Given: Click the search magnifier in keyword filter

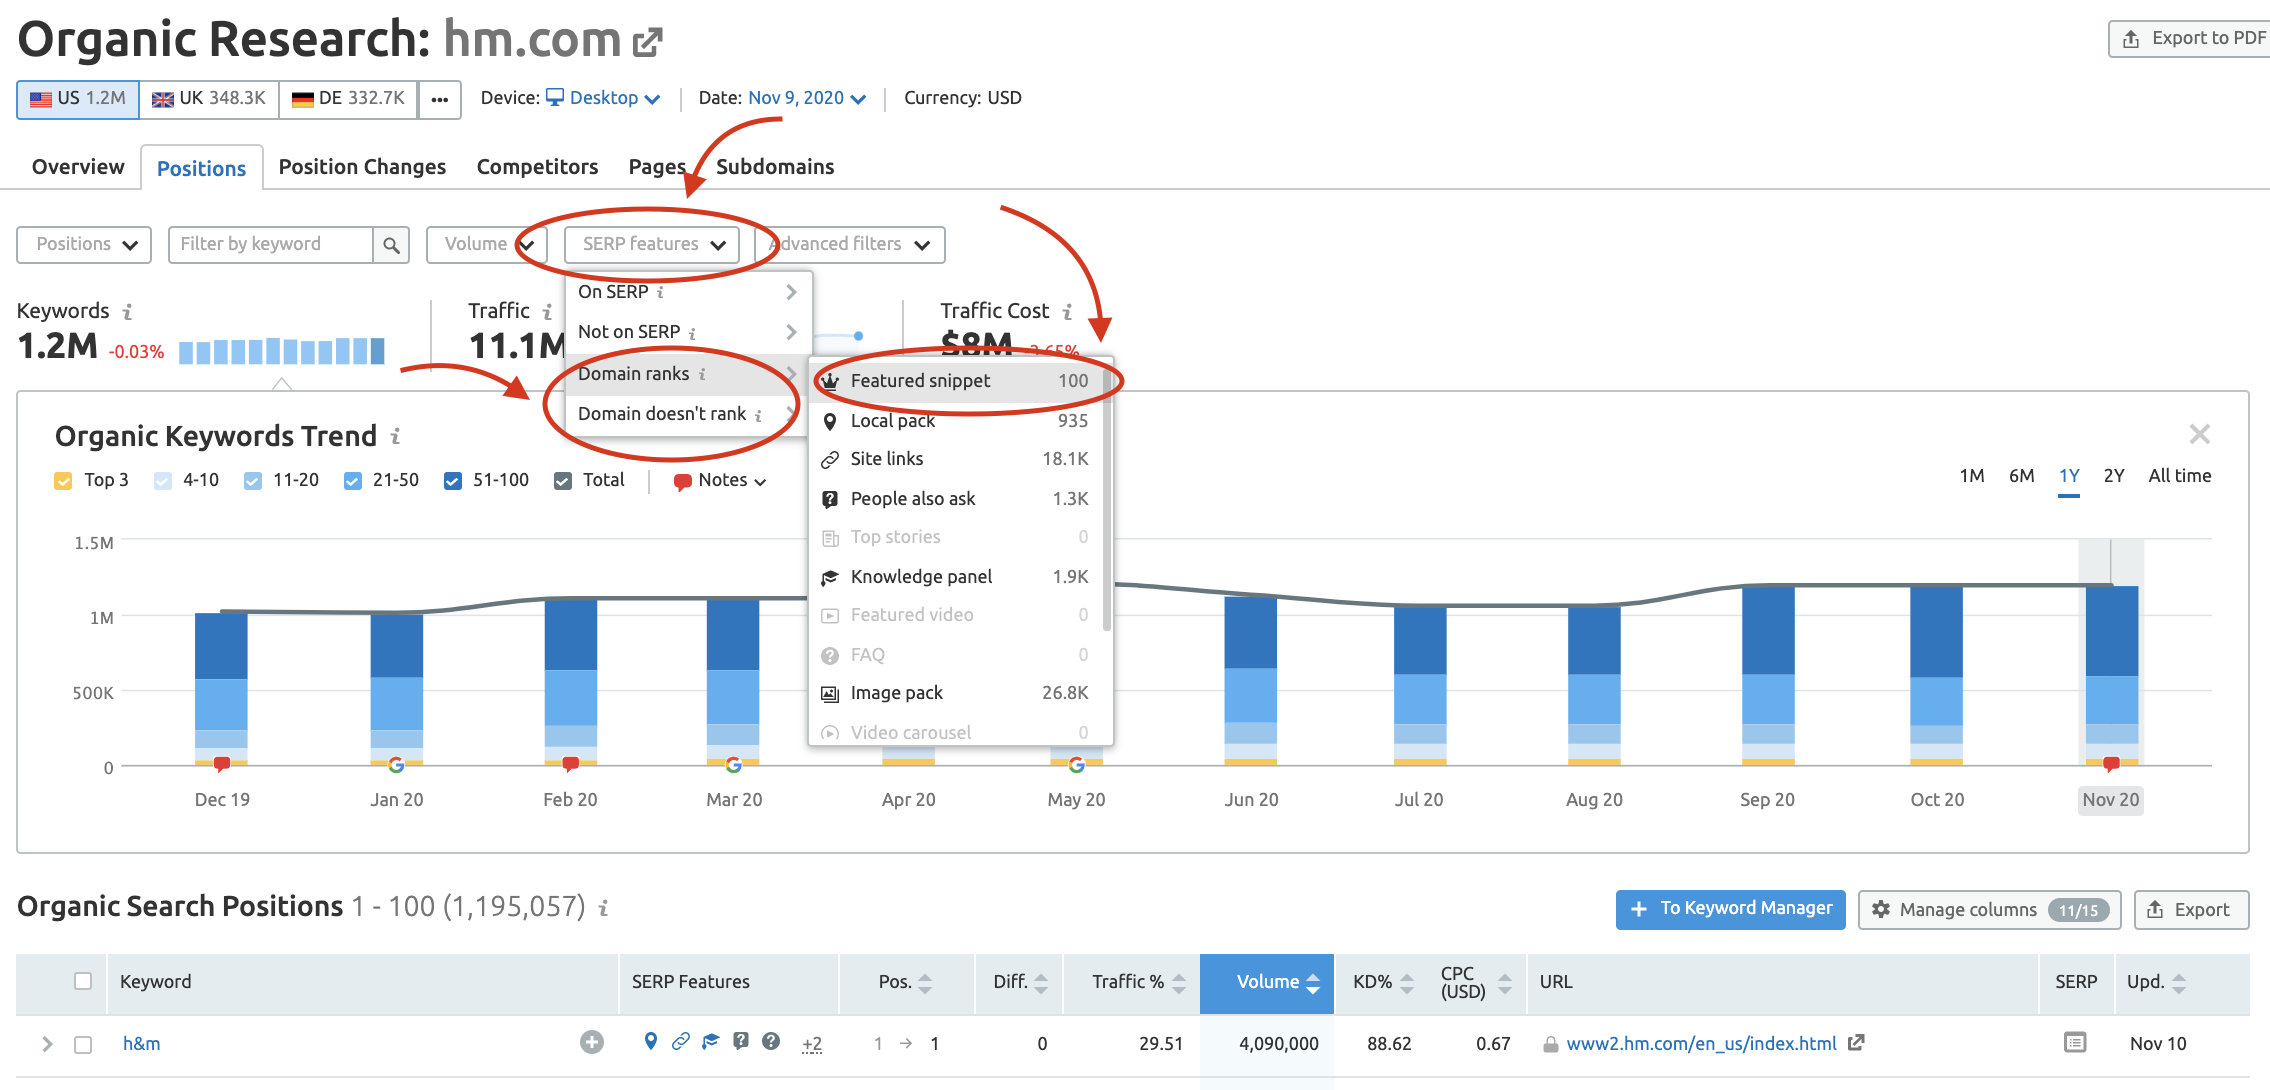Looking at the screenshot, I should pos(391,245).
